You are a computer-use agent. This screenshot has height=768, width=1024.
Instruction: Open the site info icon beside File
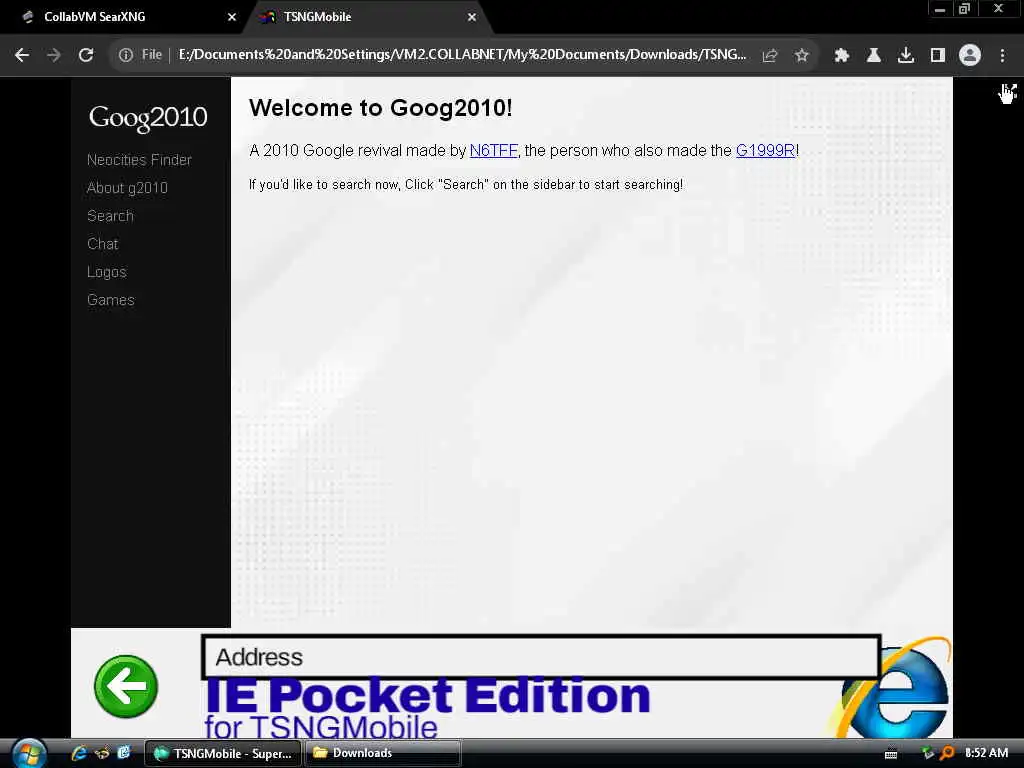[125, 56]
